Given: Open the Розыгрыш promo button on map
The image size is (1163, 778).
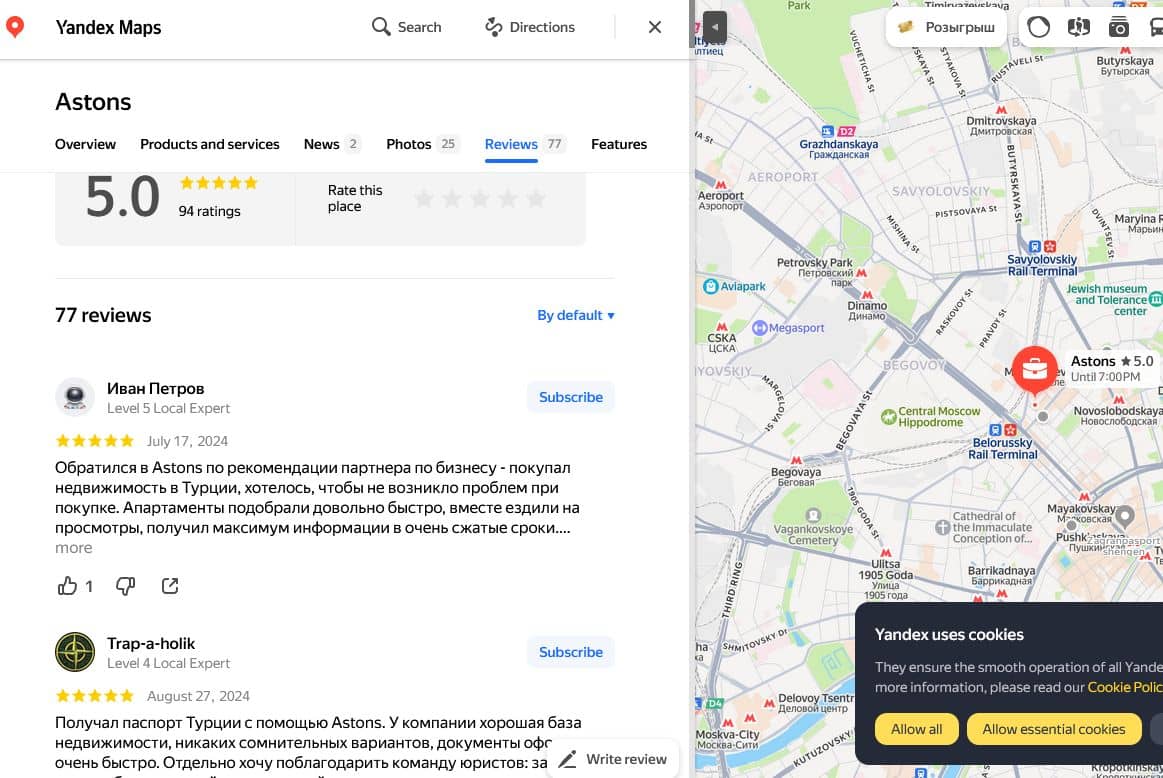Looking at the screenshot, I should point(946,27).
